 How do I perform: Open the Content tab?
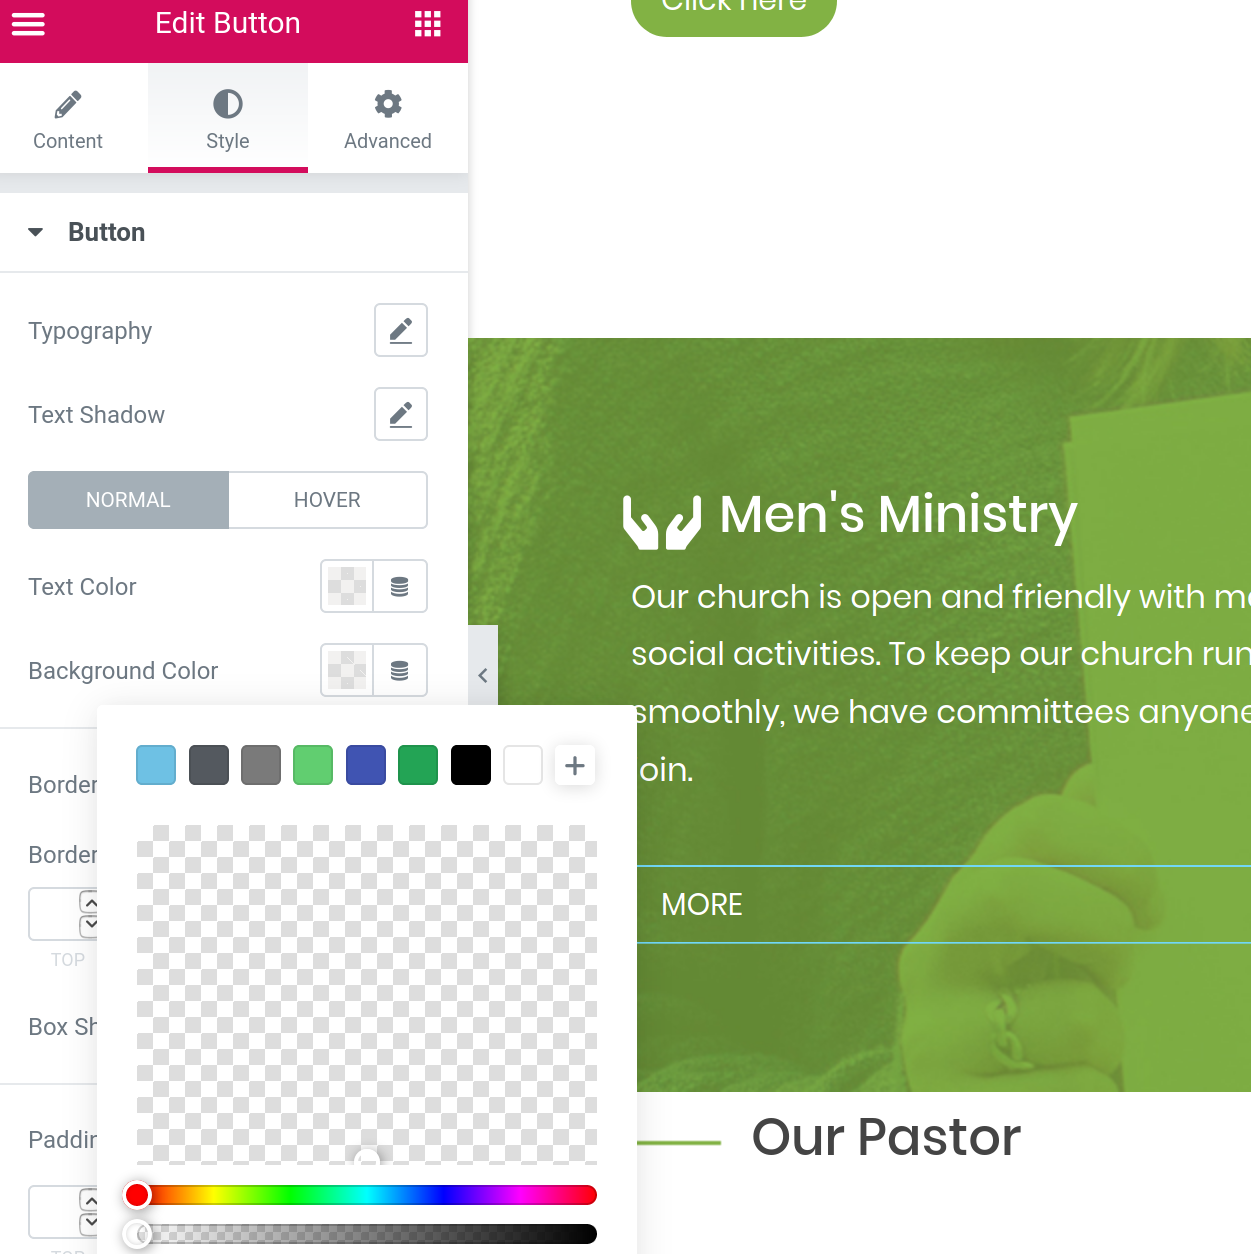[x=68, y=120]
